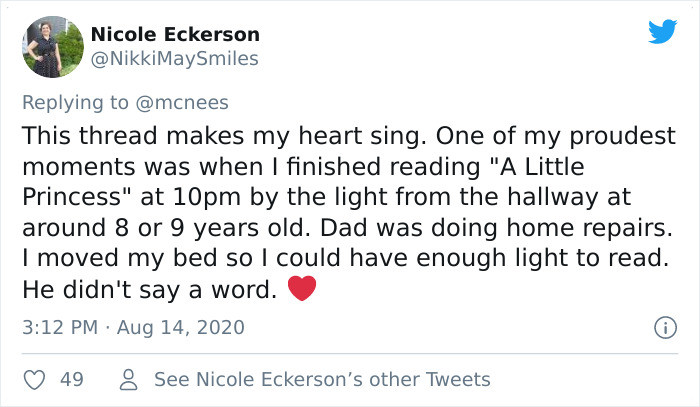Click the 49 likes count

tap(71, 380)
